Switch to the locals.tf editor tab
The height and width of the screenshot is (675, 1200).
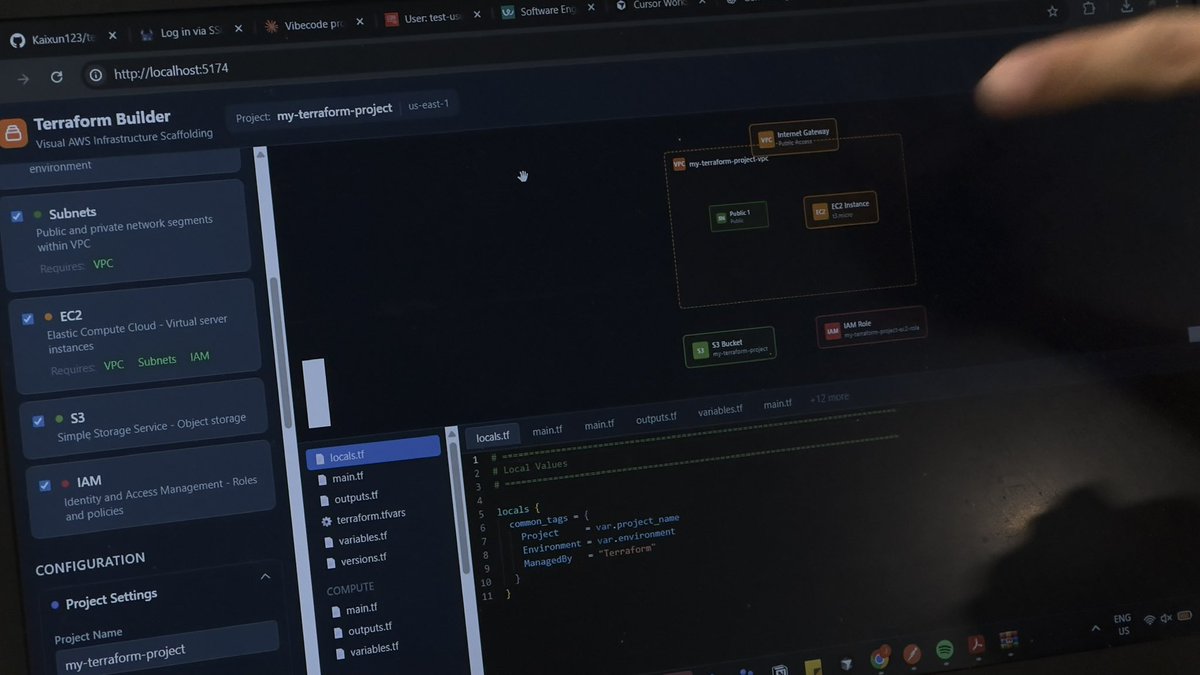tap(492, 436)
